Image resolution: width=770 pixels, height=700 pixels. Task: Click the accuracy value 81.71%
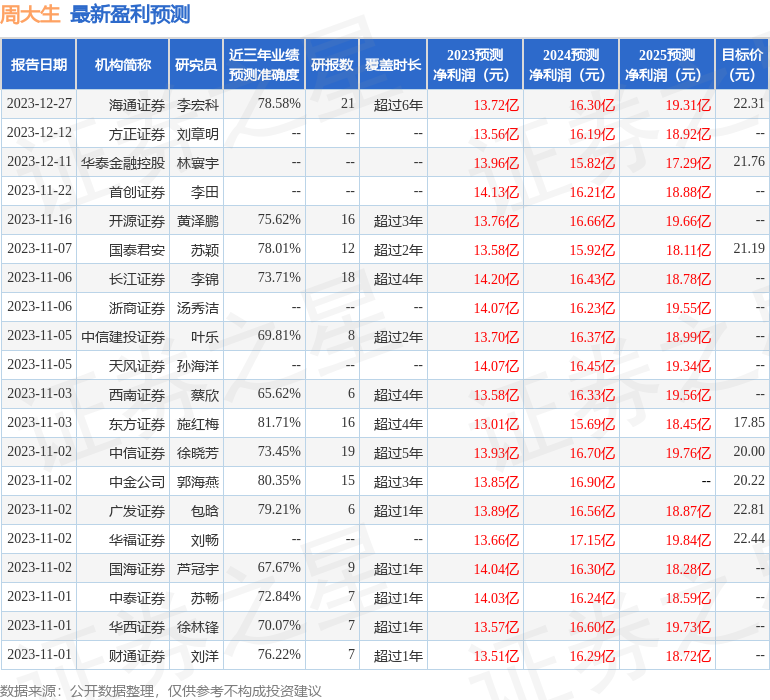pos(279,422)
